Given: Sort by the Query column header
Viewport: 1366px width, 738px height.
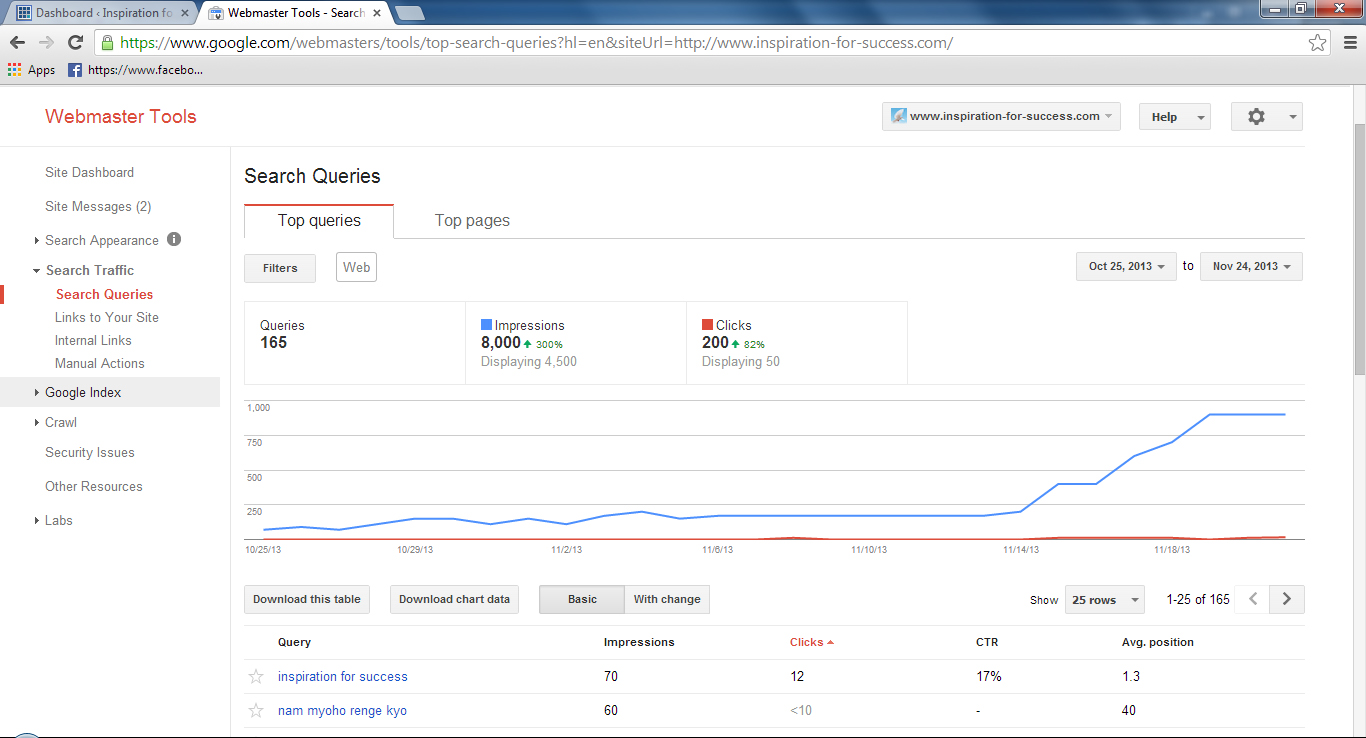Looking at the screenshot, I should (x=294, y=642).
